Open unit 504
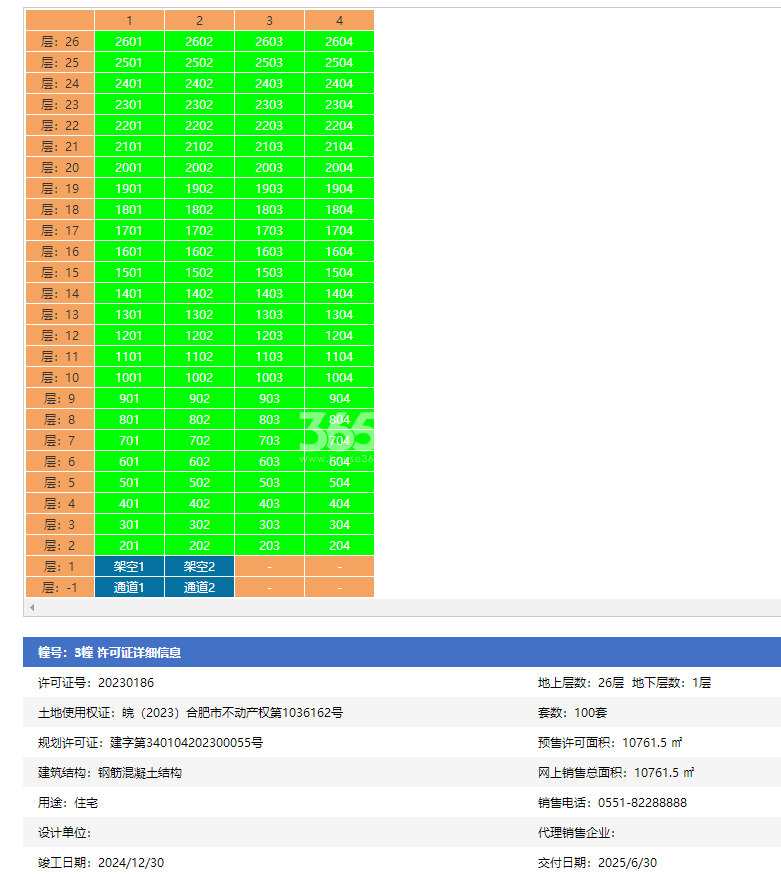781x874 pixels. point(339,483)
